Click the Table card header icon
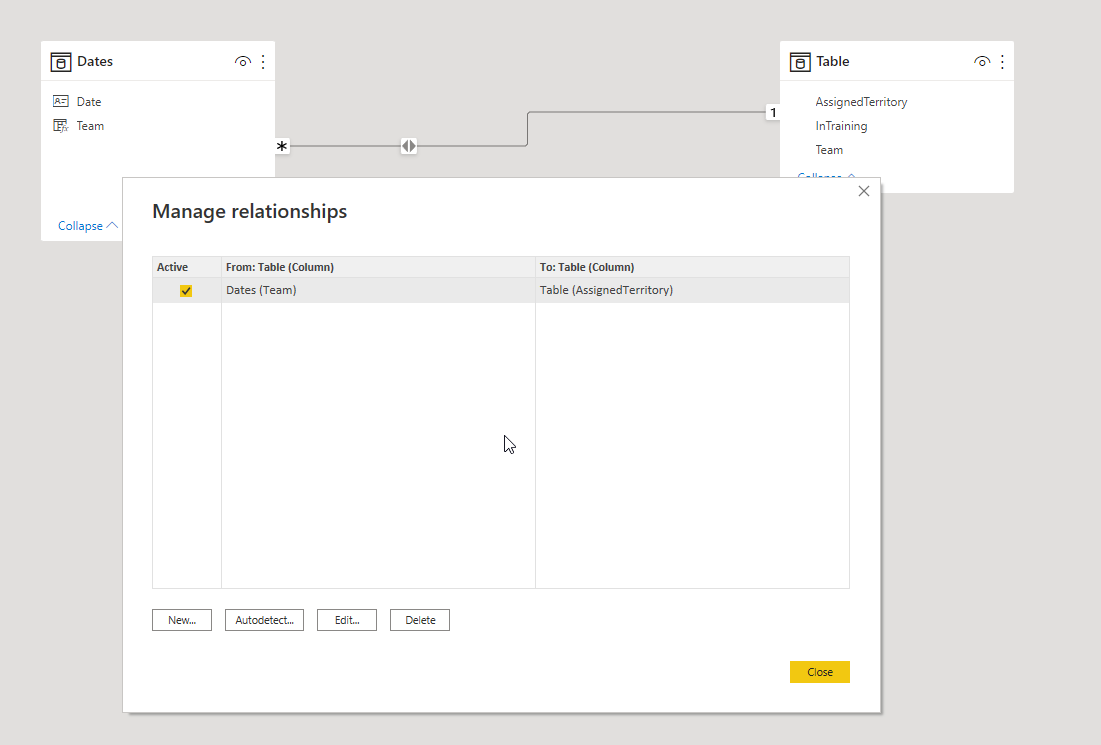This screenshot has height=745, width=1101. pyautogui.click(x=800, y=62)
